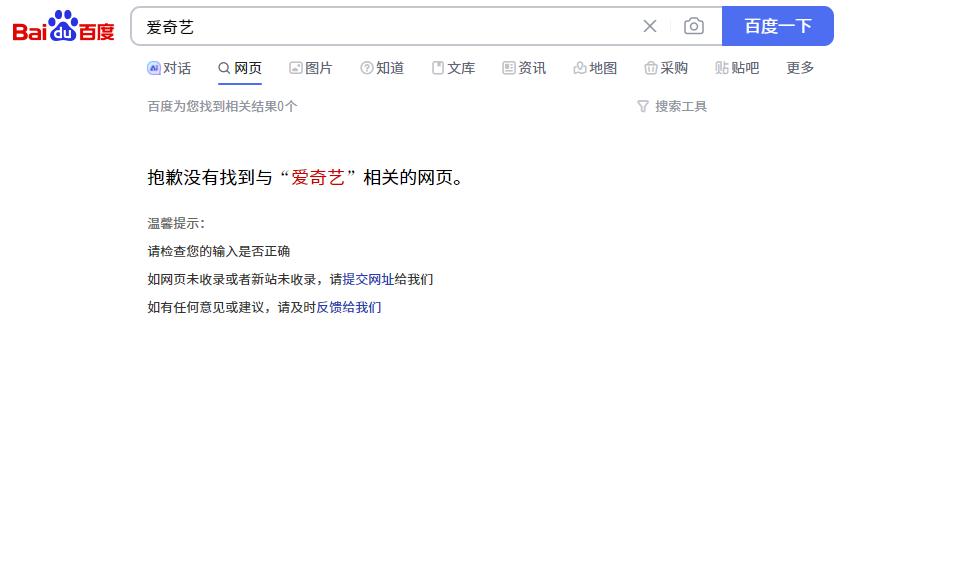Viewport: 962px width, 587px height.
Task: Select the AI icon beside 对话
Action: 153,68
